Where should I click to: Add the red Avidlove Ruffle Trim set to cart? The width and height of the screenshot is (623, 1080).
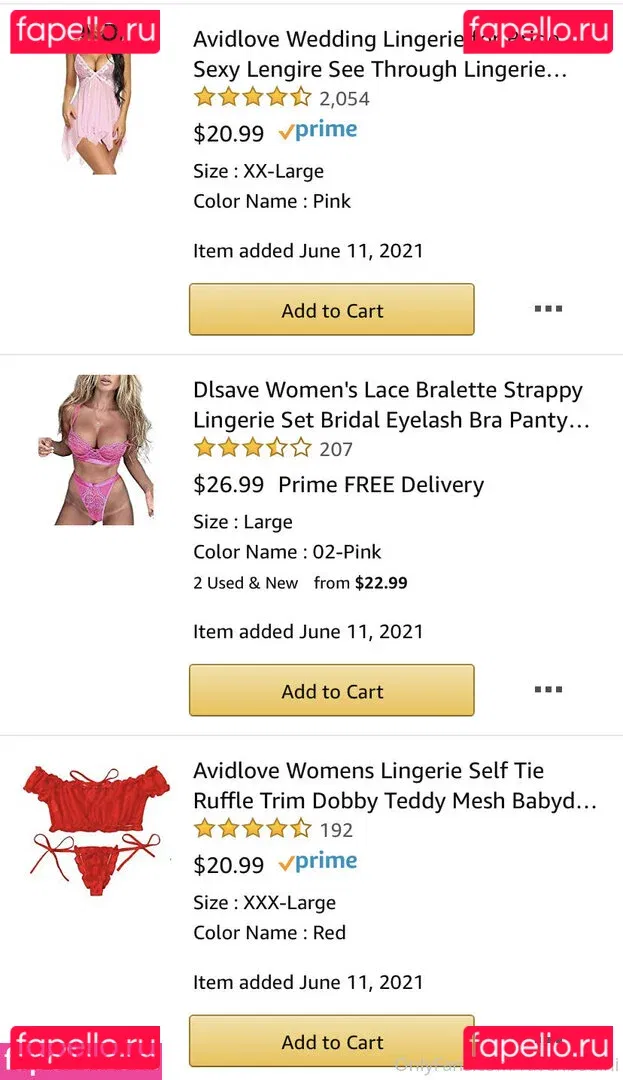[x=331, y=1043]
